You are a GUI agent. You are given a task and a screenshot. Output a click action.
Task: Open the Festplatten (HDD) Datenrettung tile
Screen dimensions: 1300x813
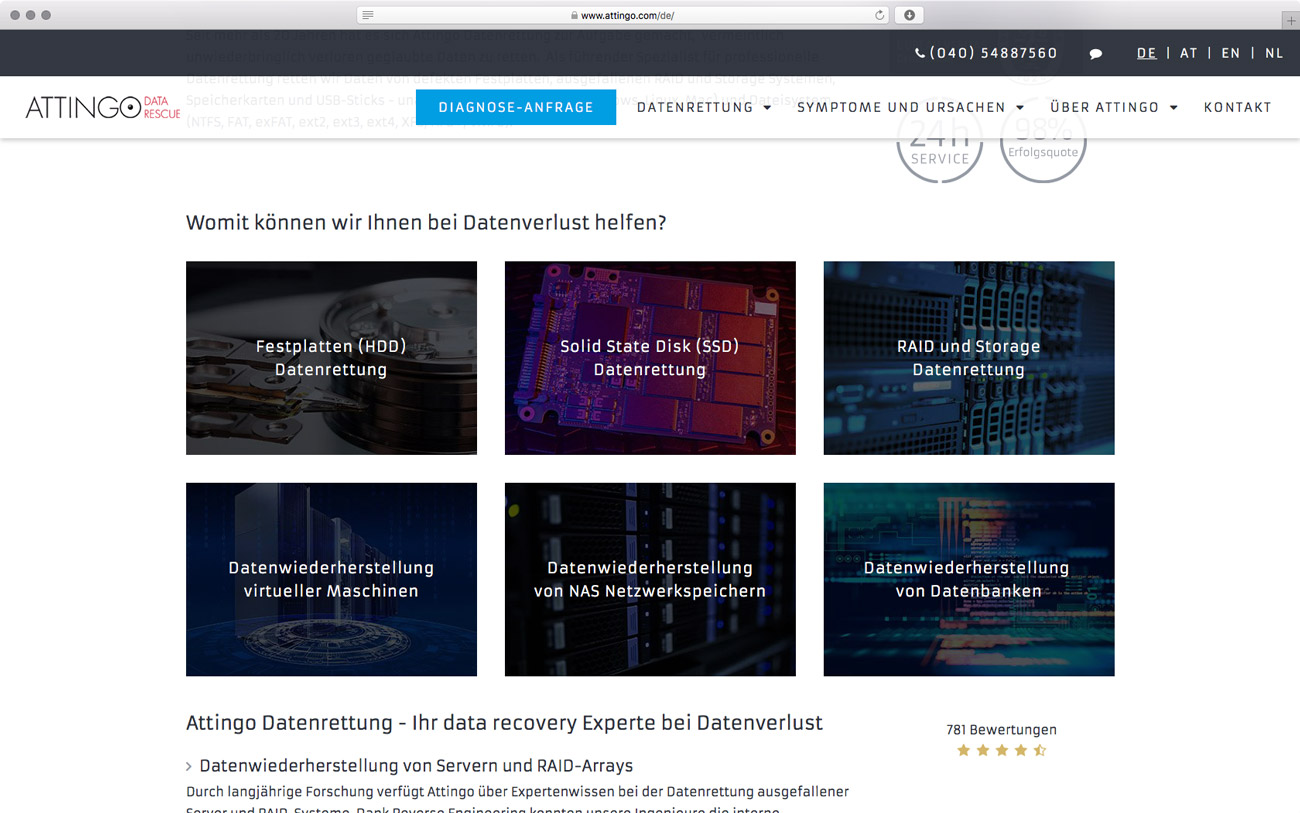331,358
